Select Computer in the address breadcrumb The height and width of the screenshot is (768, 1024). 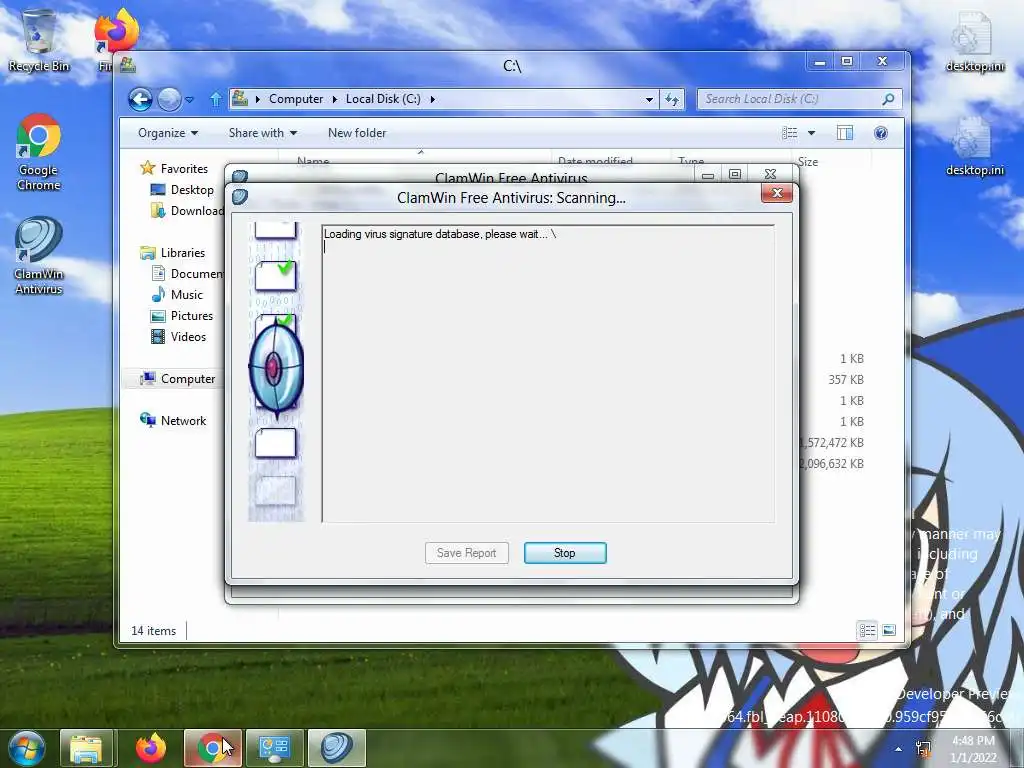pyautogui.click(x=296, y=99)
